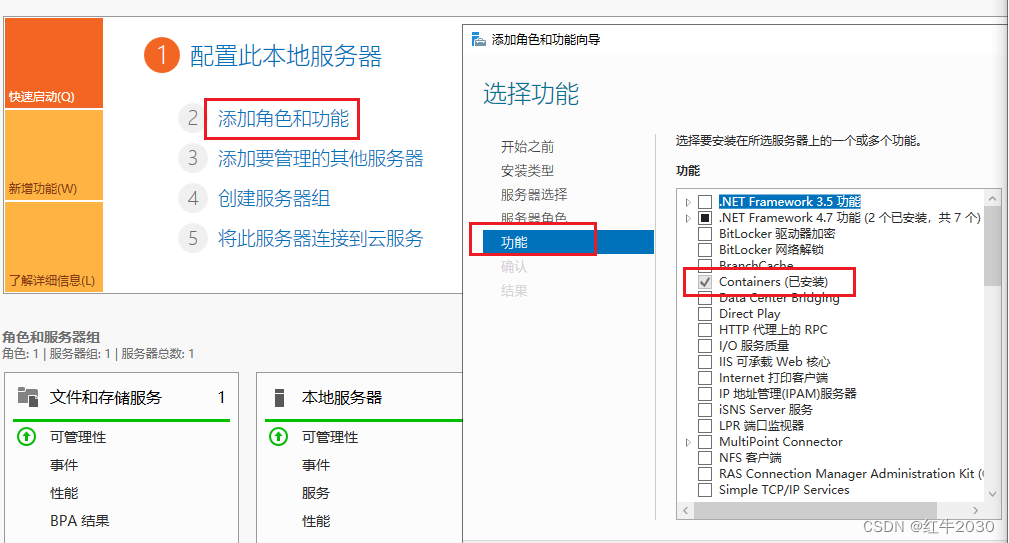Click the File and Storage Services tile icon
The image size is (1009, 543).
(27, 397)
